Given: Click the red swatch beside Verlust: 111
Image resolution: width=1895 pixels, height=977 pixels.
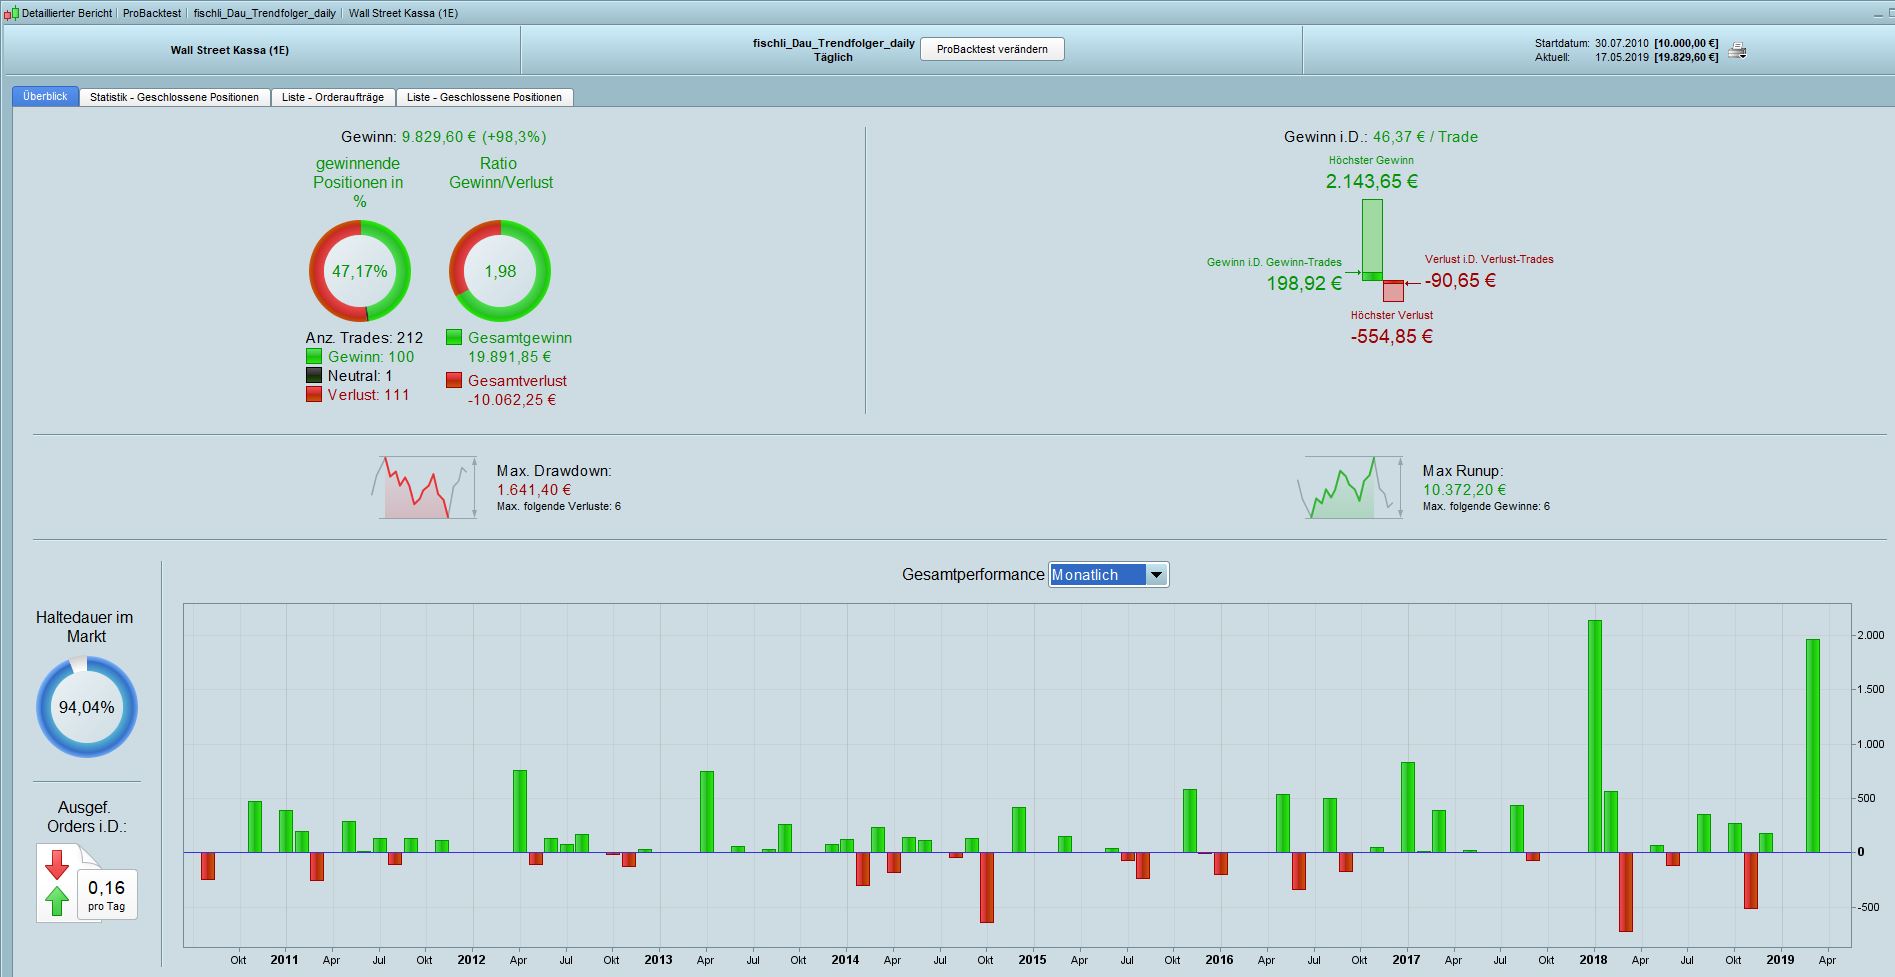Looking at the screenshot, I should tap(314, 394).
